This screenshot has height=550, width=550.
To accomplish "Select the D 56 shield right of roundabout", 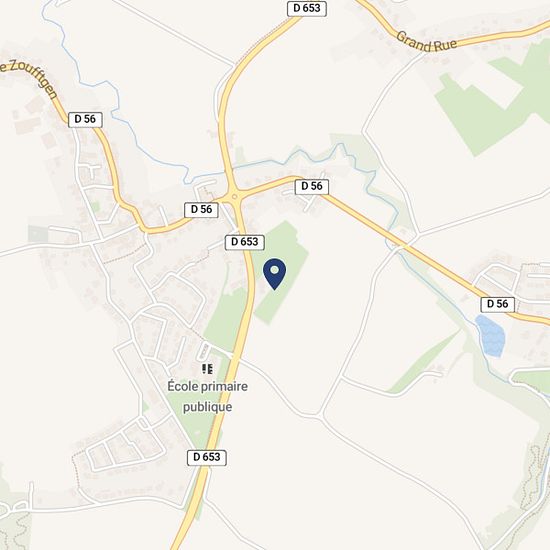I will (312, 187).
